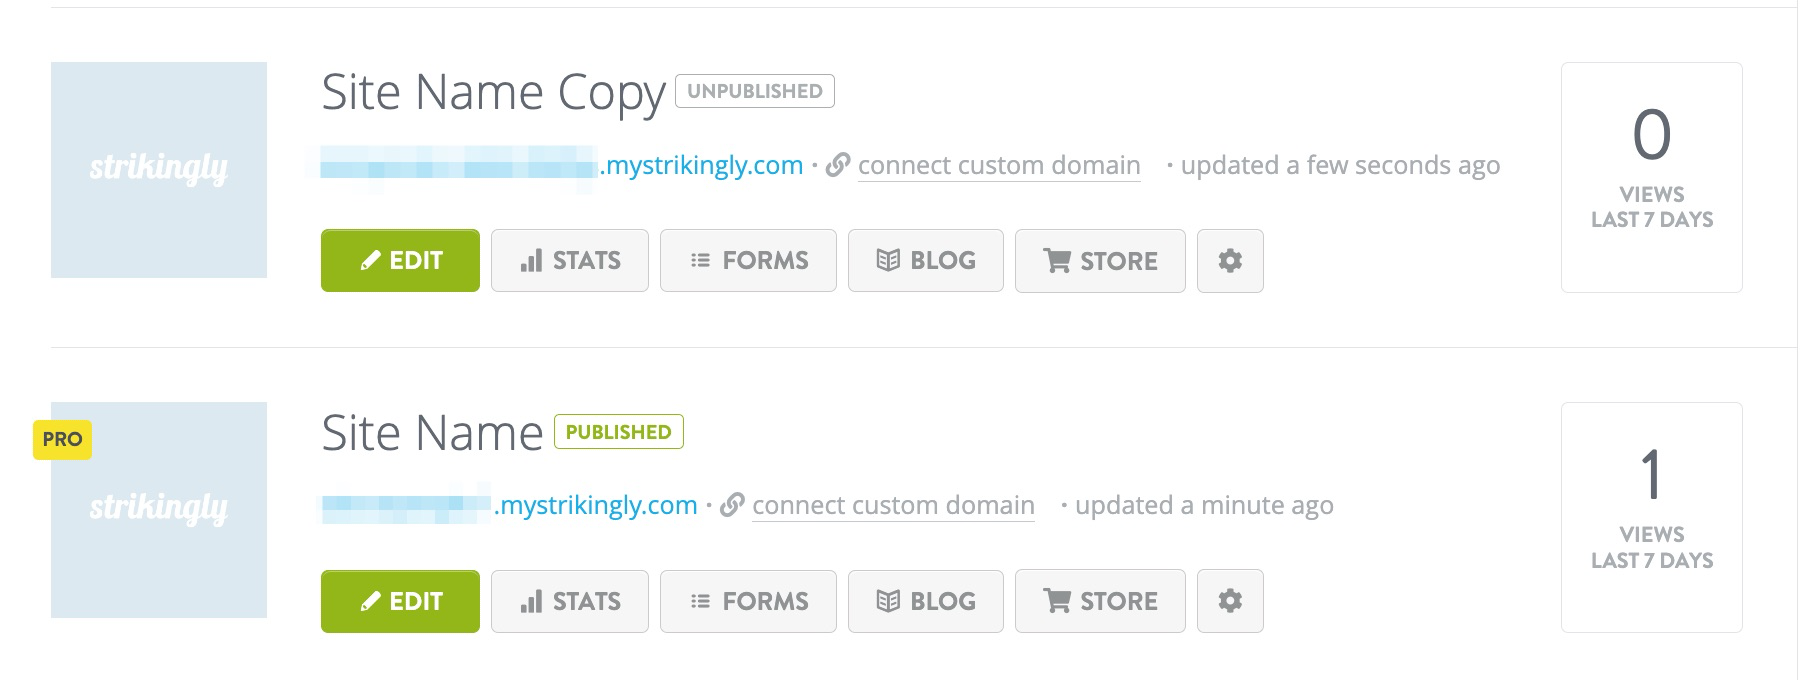Connect custom domain for published Site Name

point(893,505)
